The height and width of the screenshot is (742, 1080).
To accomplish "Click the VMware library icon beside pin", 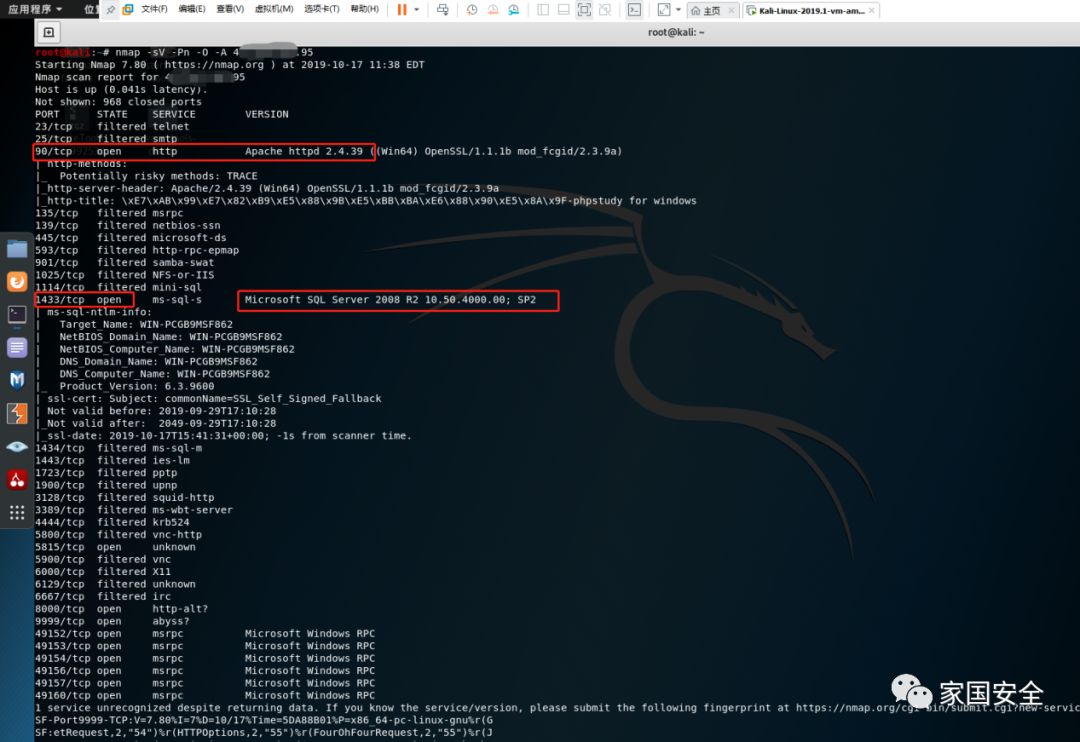I will click(x=128, y=10).
